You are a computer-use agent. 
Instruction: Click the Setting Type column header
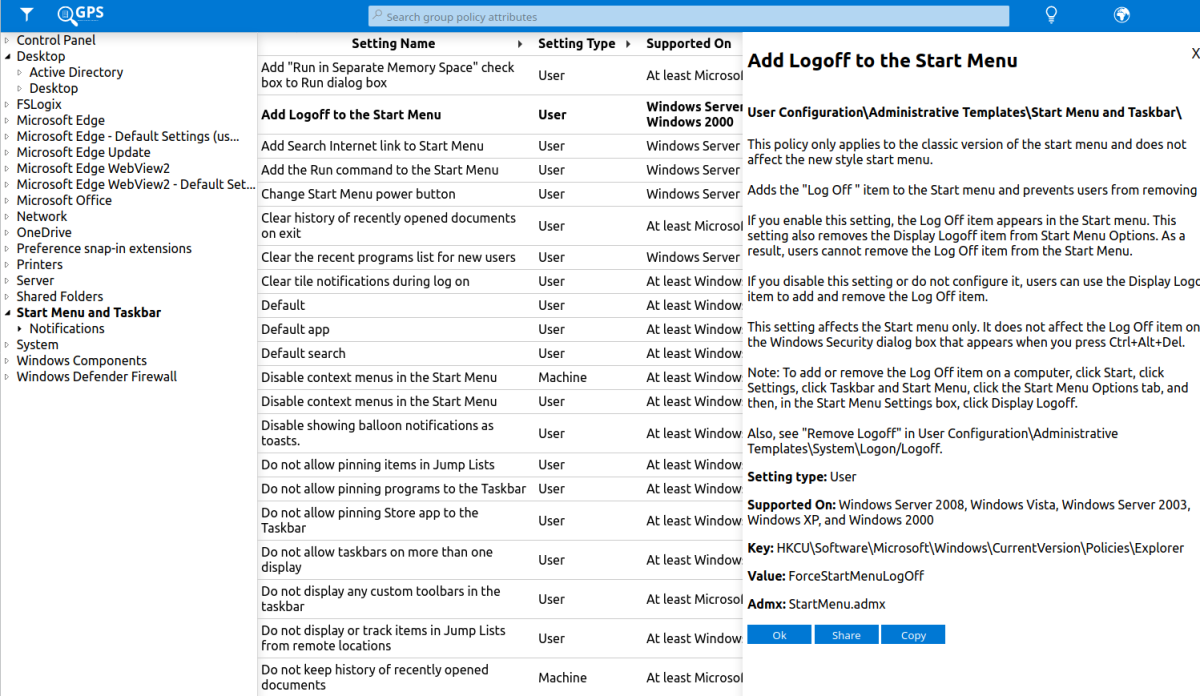[576, 44]
